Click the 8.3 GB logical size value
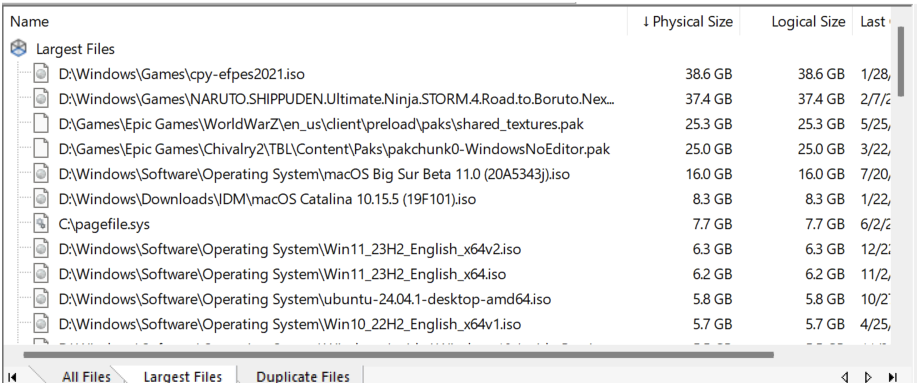The height and width of the screenshot is (385, 919). click(x=826, y=199)
